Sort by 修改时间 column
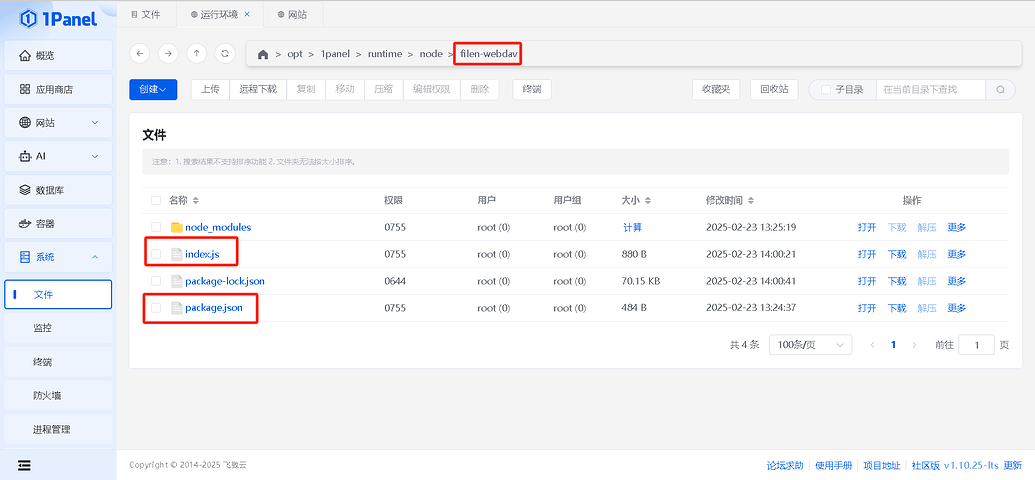1035x480 pixels. (751, 200)
